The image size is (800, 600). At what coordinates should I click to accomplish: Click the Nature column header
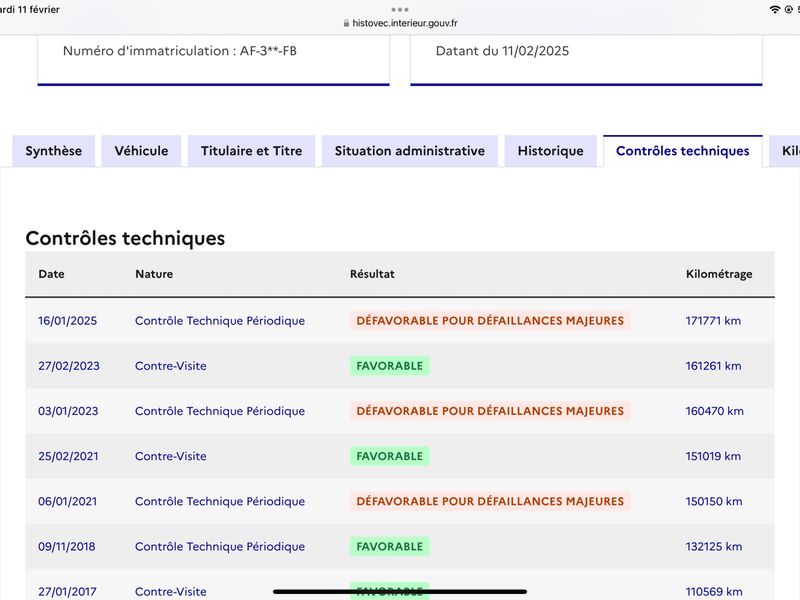[154, 274]
